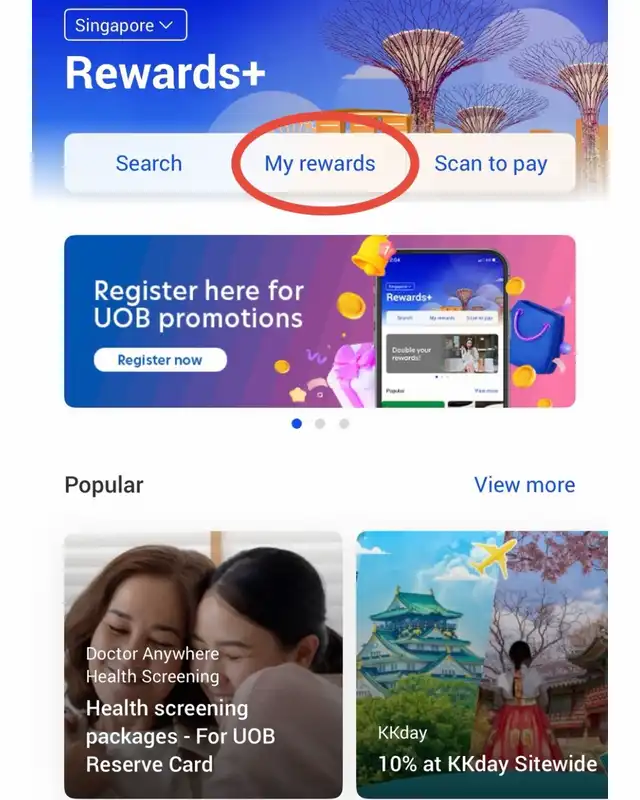Image resolution: width=640 pixels, height=800 pixels.
Task: Tap the phone mockup in banner
Action: [442, 328]
